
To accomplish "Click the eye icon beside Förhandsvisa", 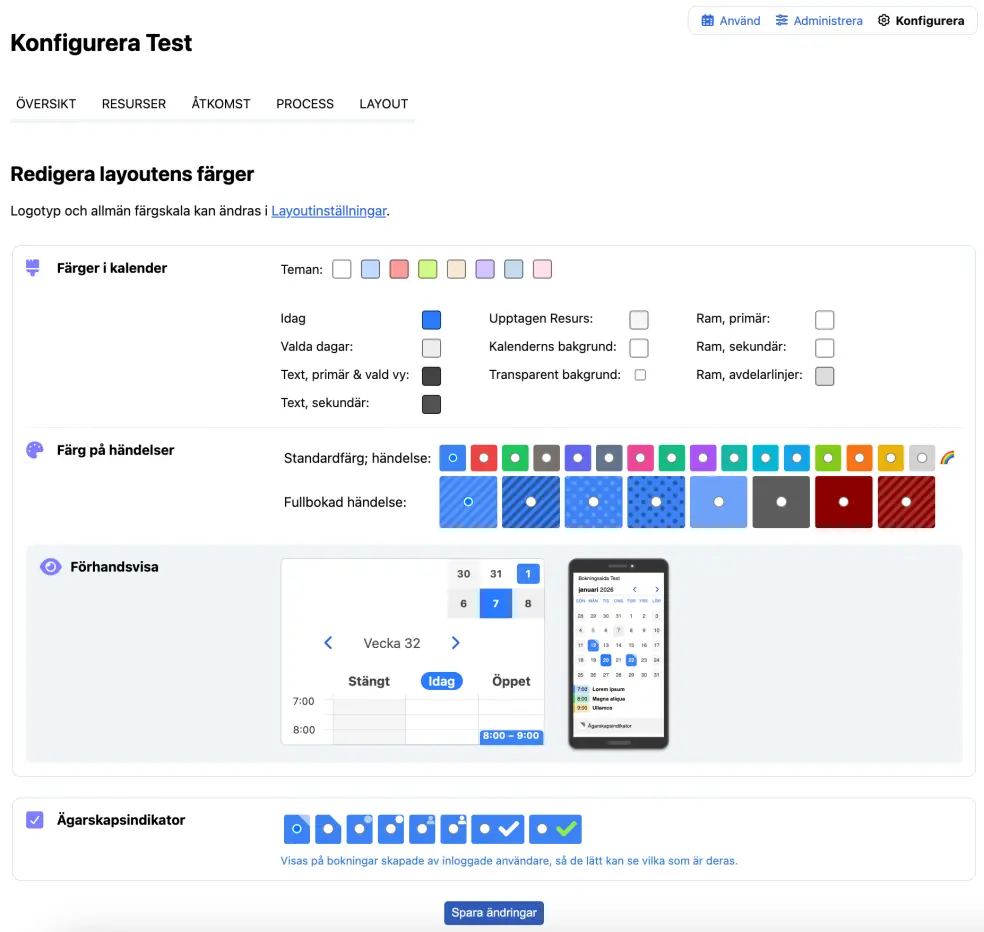I will point(50,567).
